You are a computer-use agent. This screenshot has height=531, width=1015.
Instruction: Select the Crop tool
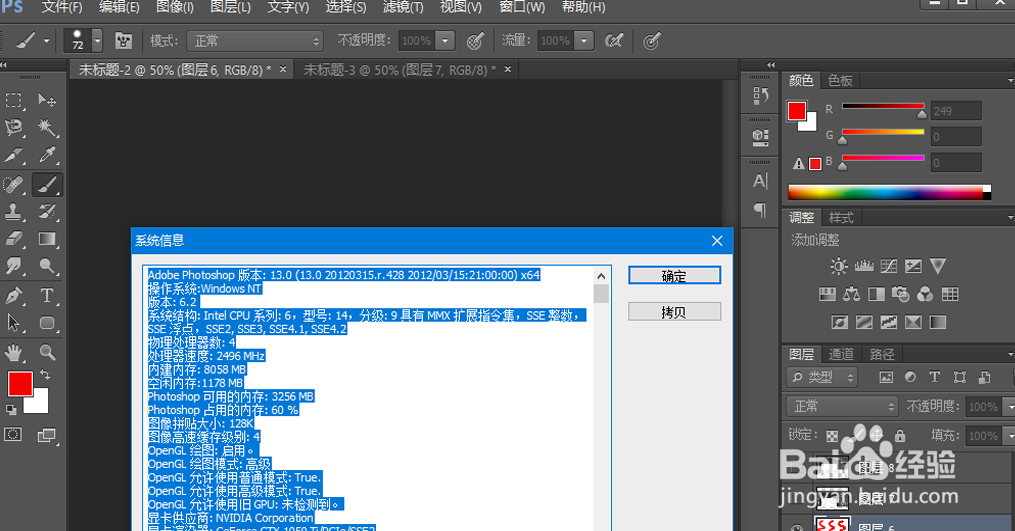click(14, 155)
